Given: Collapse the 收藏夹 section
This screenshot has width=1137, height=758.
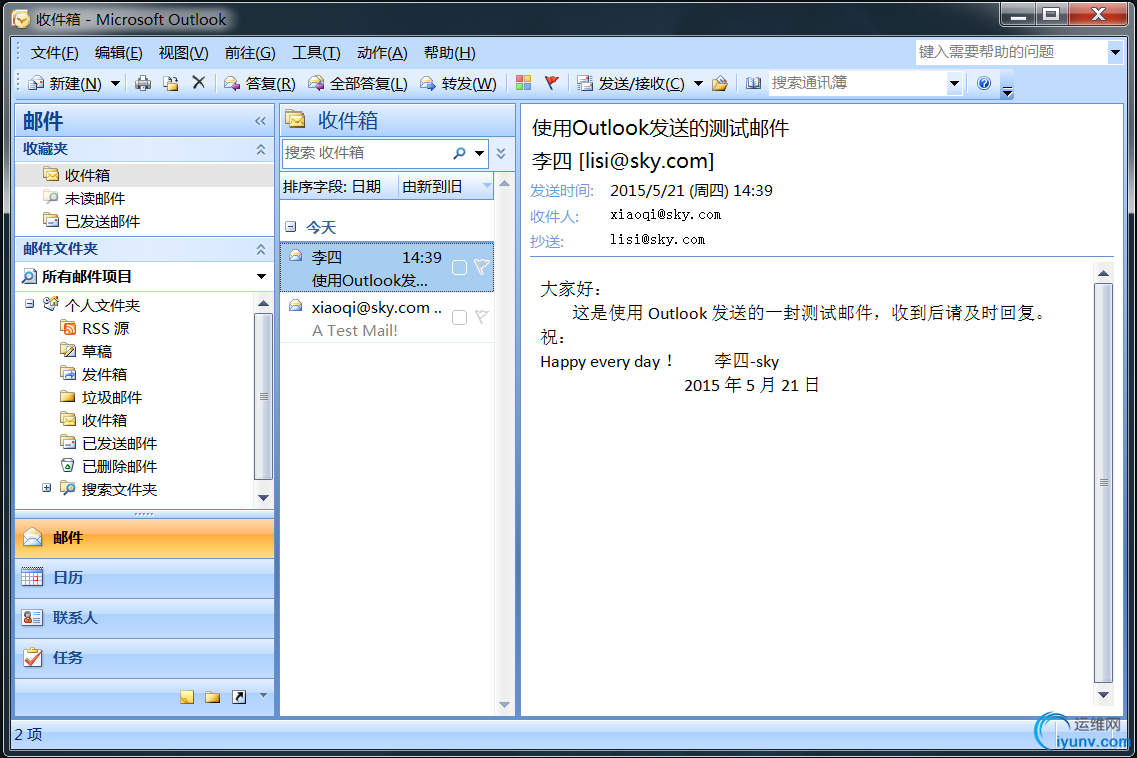Looking at the screenshot, I should click(260, 149).
